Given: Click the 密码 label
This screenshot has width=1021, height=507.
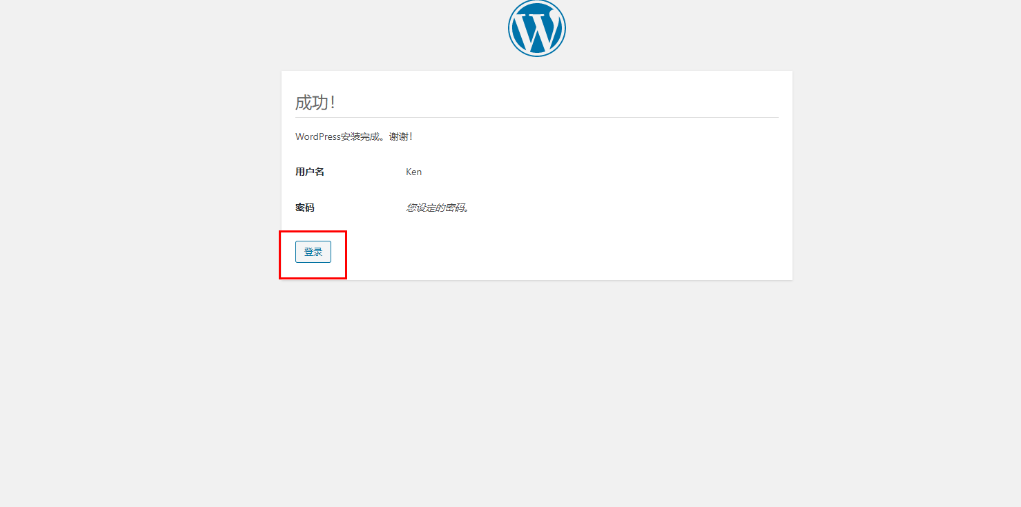Looking at the screenshot, I should click(x=305, y=208).
